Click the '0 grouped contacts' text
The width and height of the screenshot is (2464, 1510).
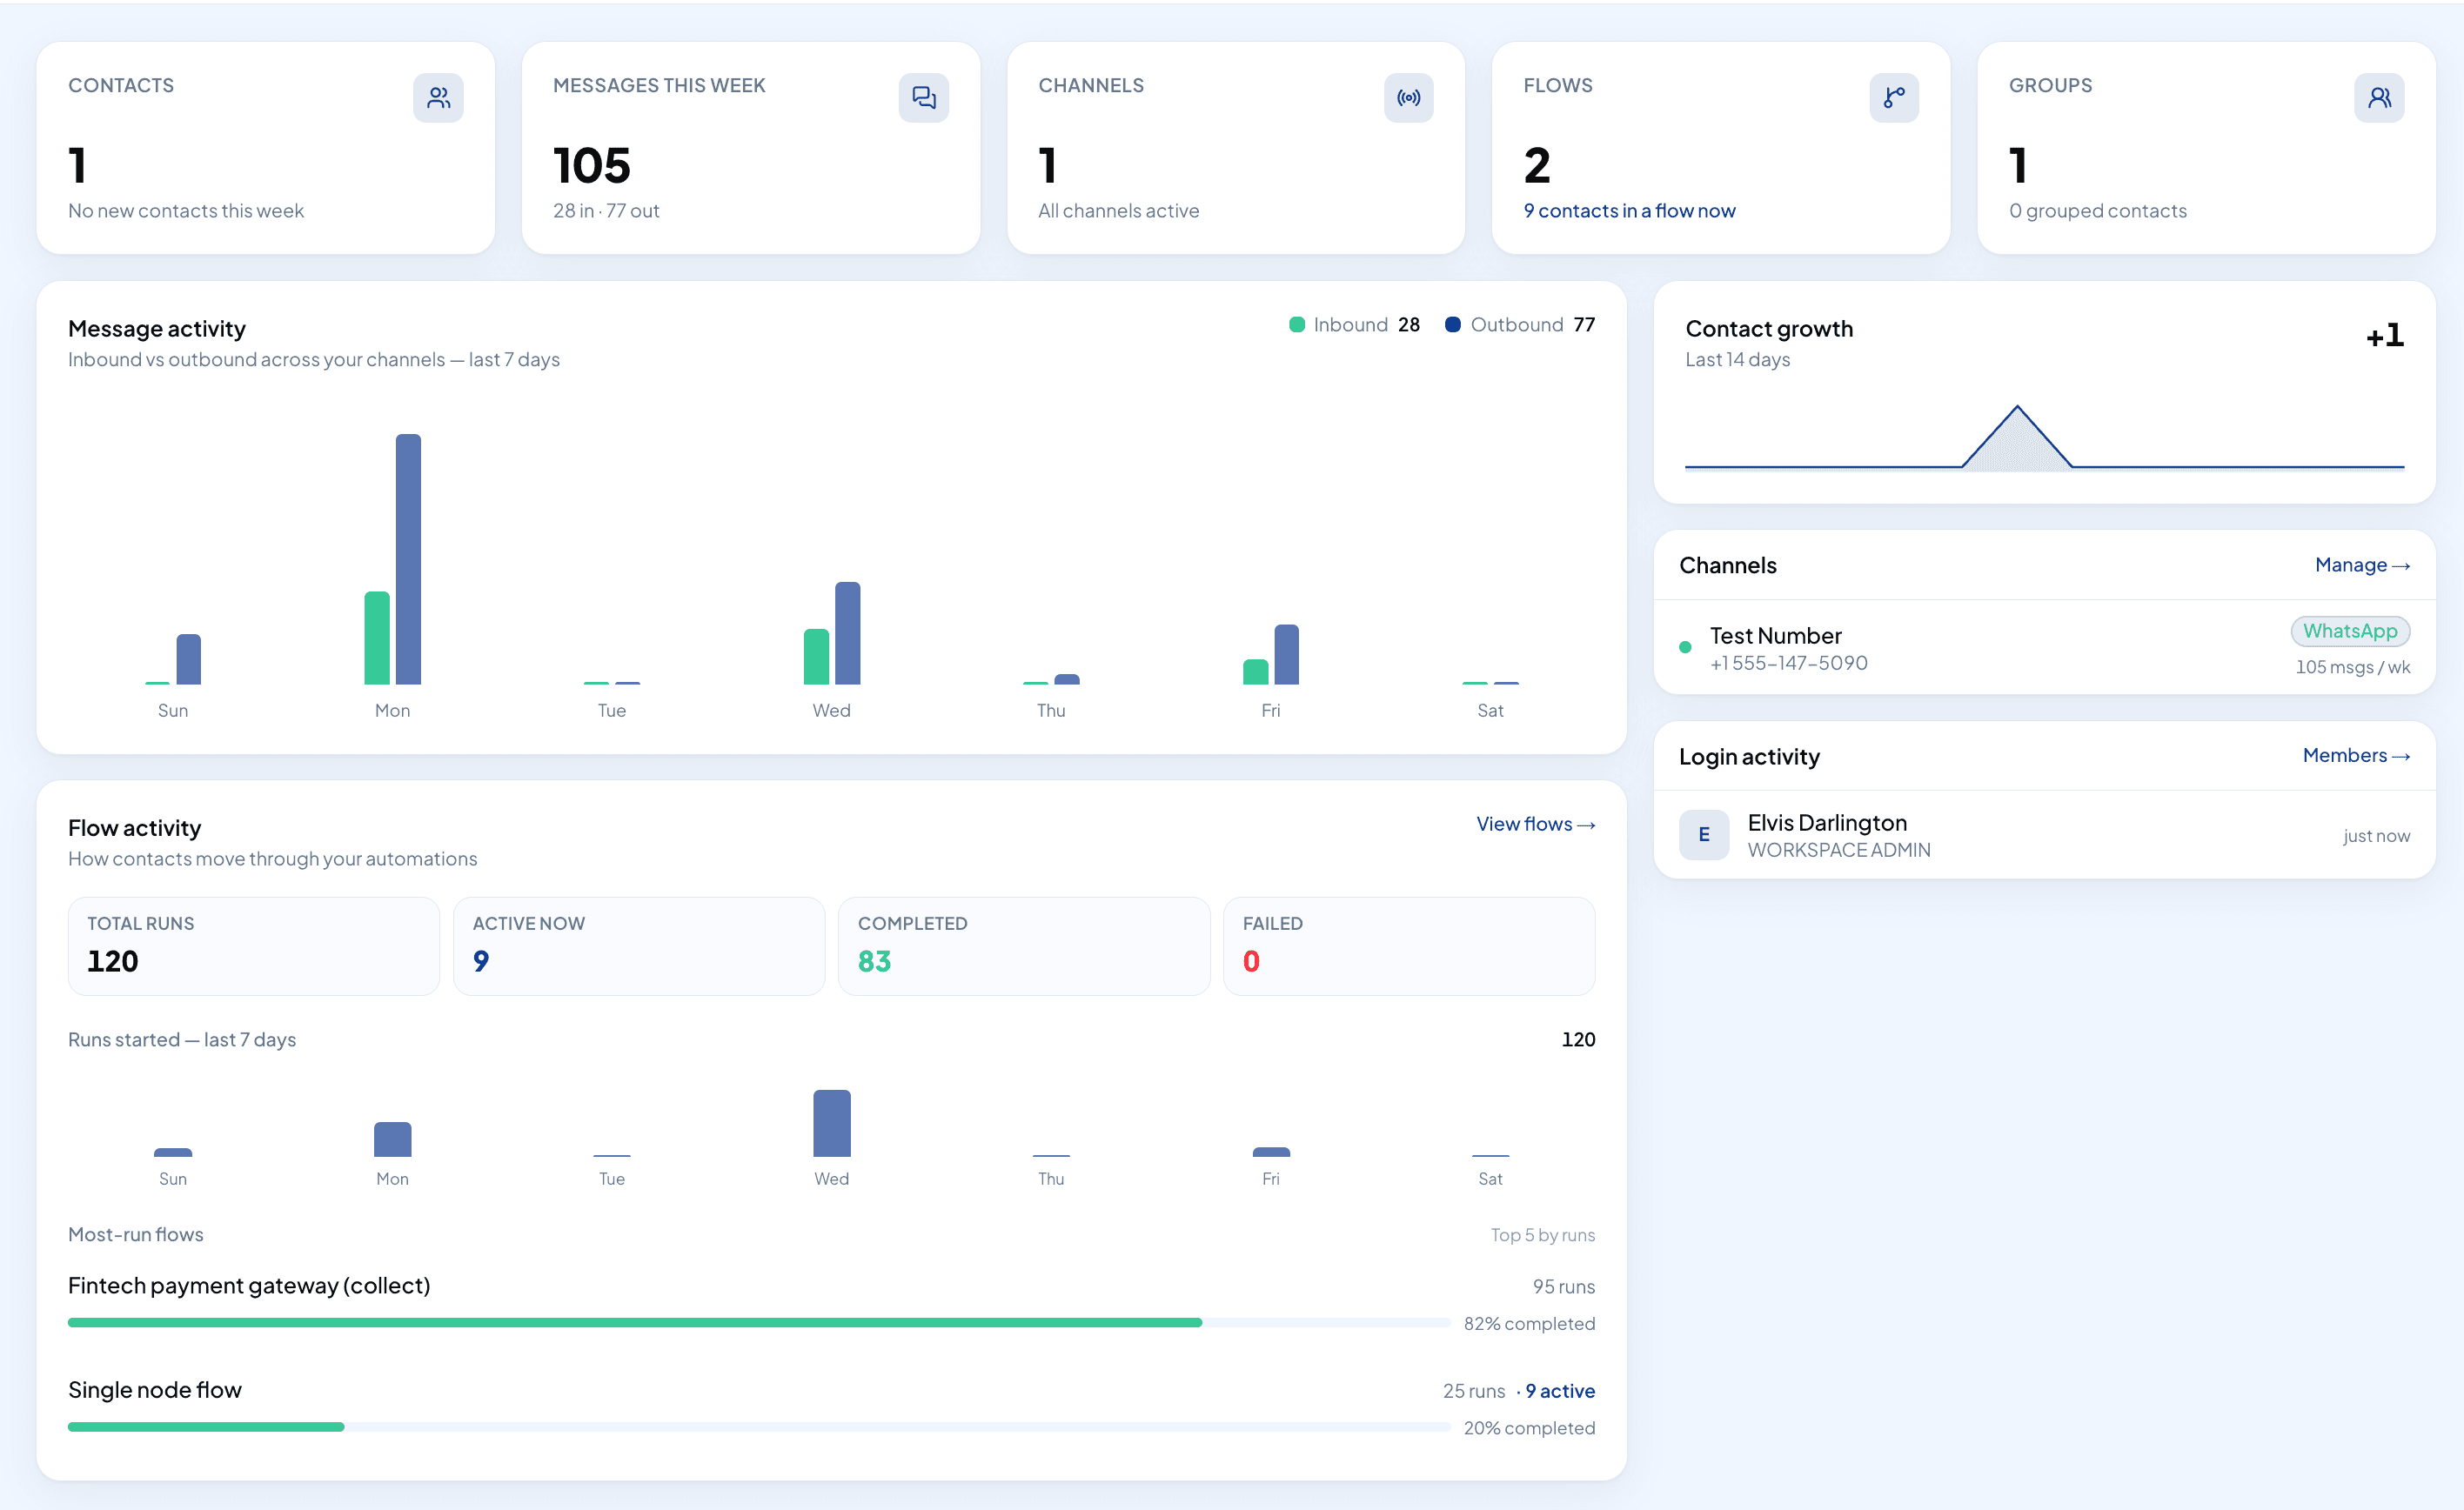click(x=2097, y=211)
